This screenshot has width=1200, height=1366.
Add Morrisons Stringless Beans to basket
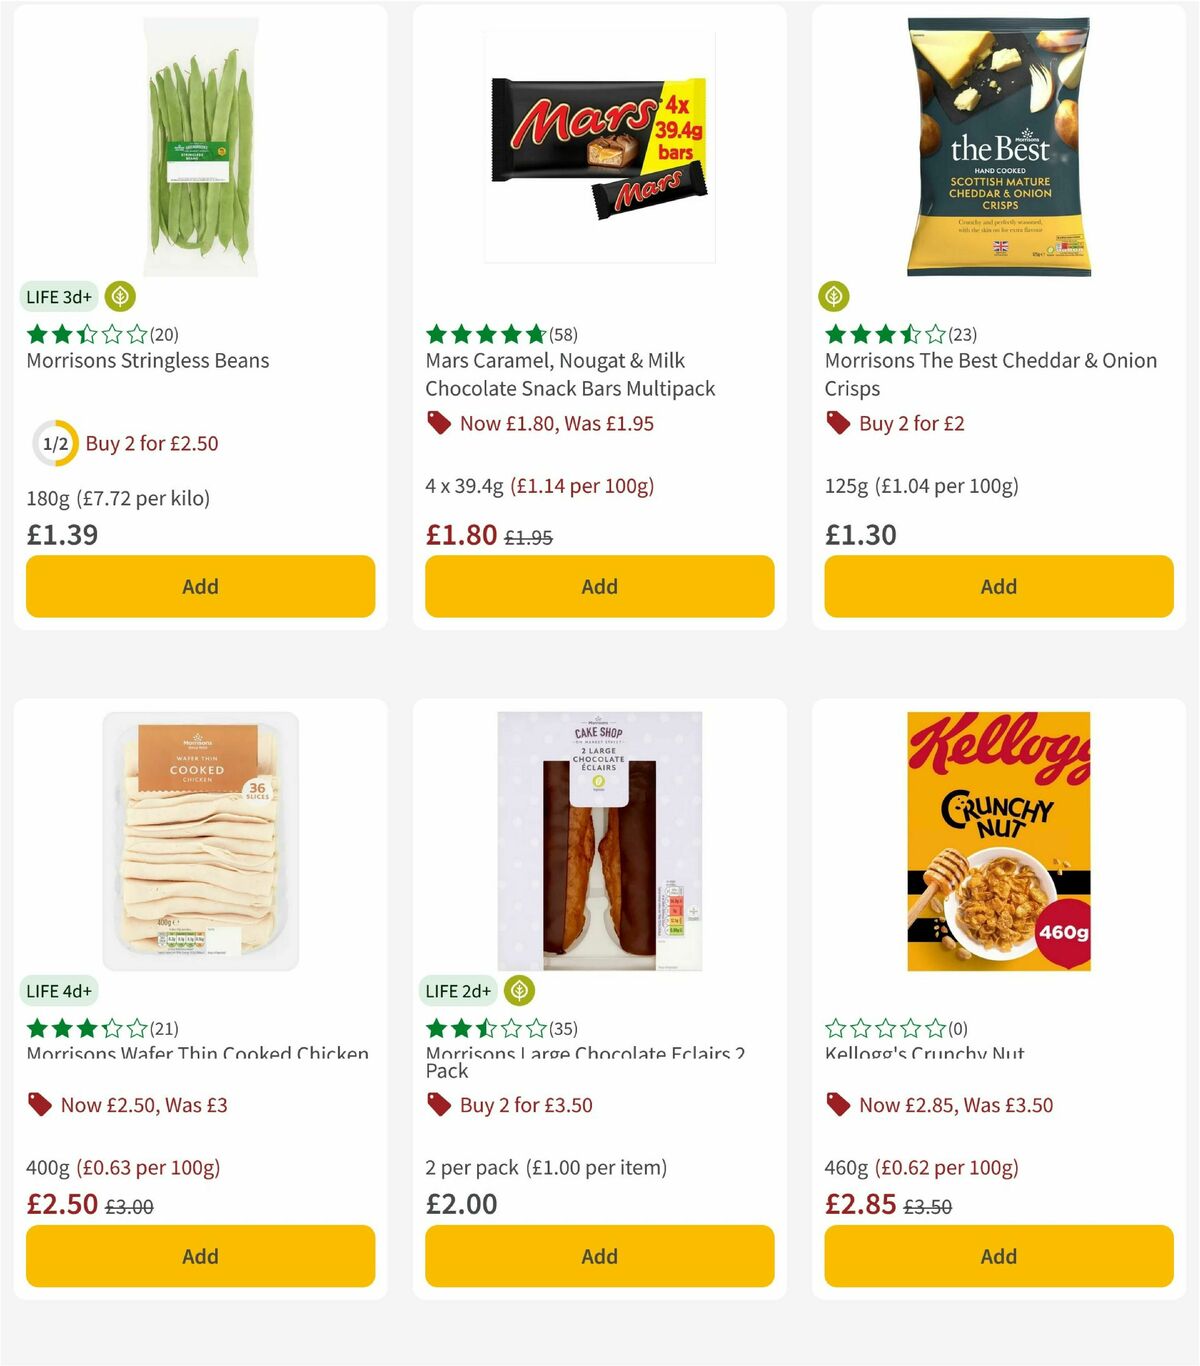(199, 587)
